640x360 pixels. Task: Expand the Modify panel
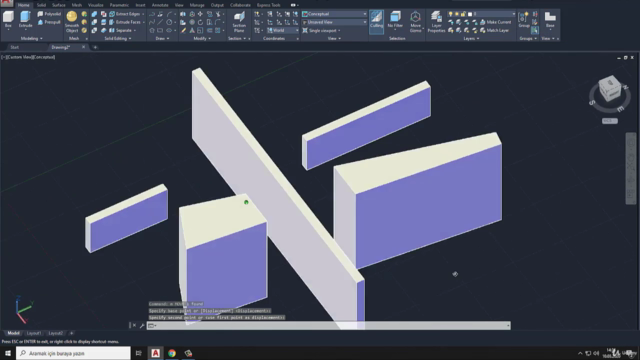click(202, 38)
